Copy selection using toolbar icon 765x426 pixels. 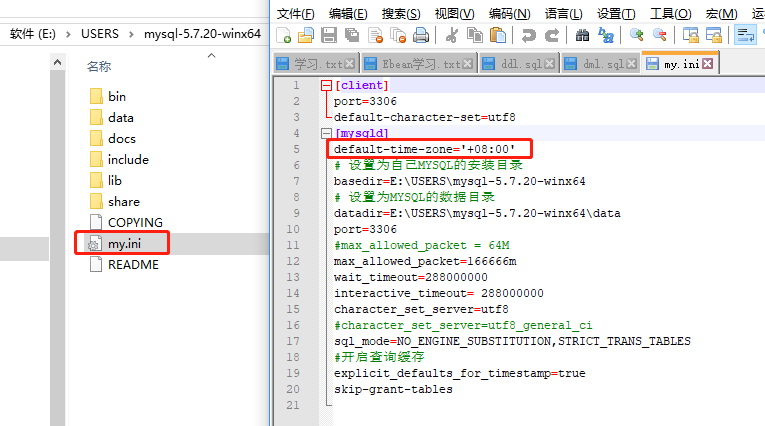(x=475, y=35)
